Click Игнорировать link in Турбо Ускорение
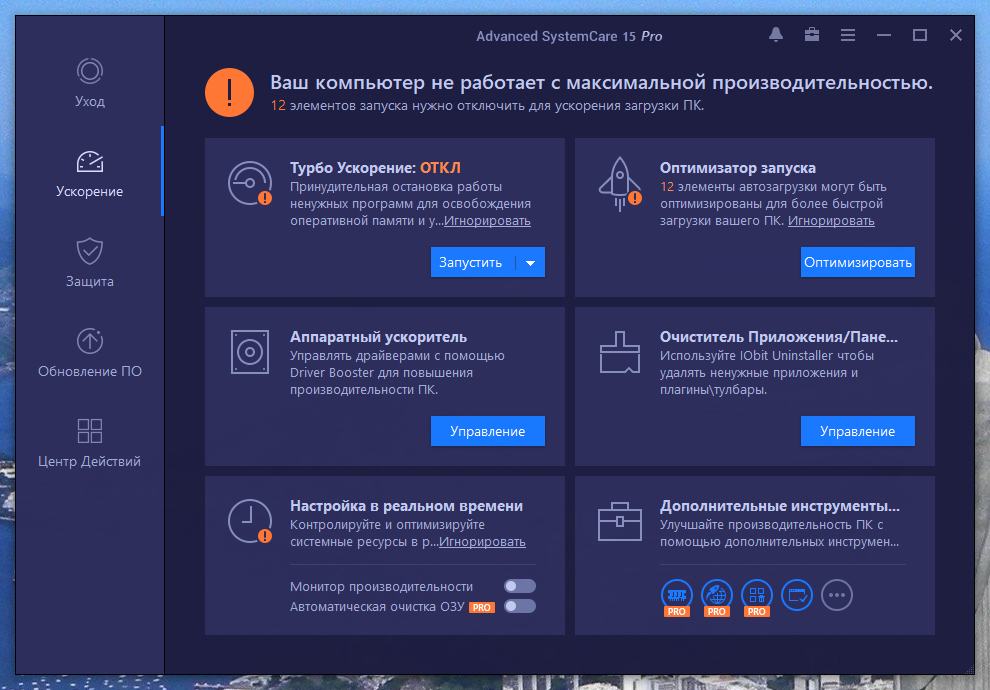This screenshot has height=690, width=990. click(487, 221)
